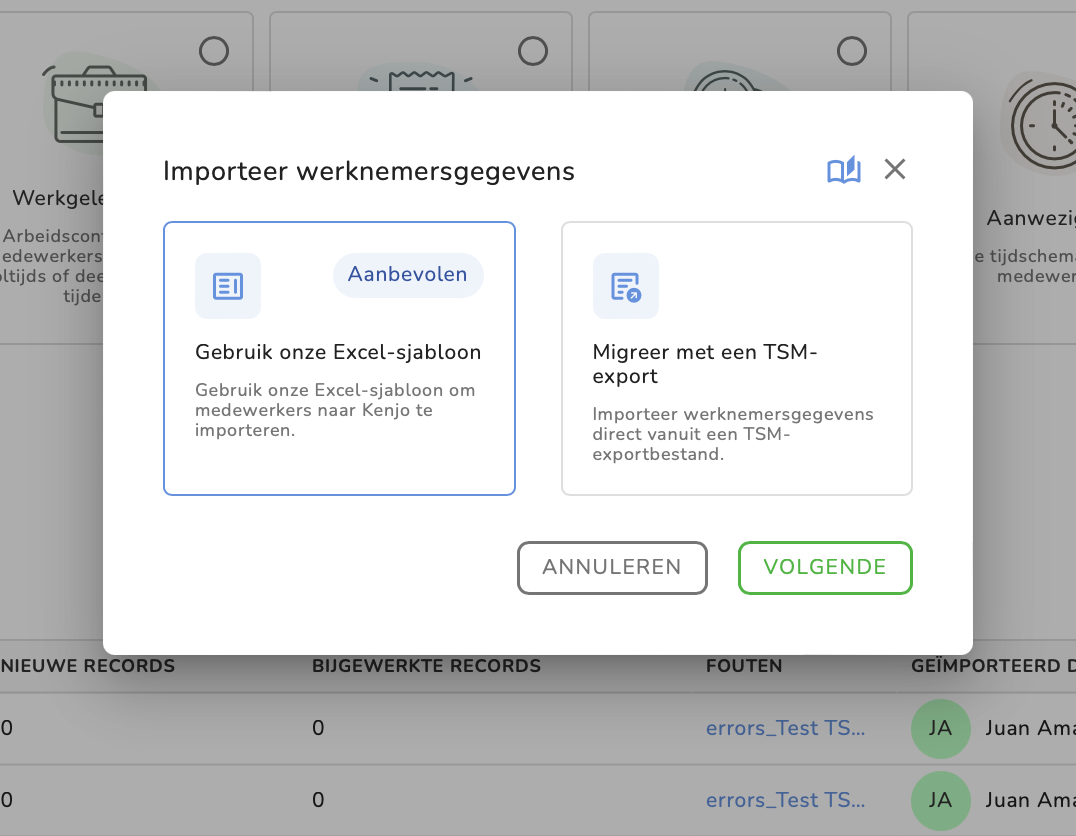Viewport: 1076px width, 836px height.
Task: Click the JA avatar in second row
Action: point(941,800)
